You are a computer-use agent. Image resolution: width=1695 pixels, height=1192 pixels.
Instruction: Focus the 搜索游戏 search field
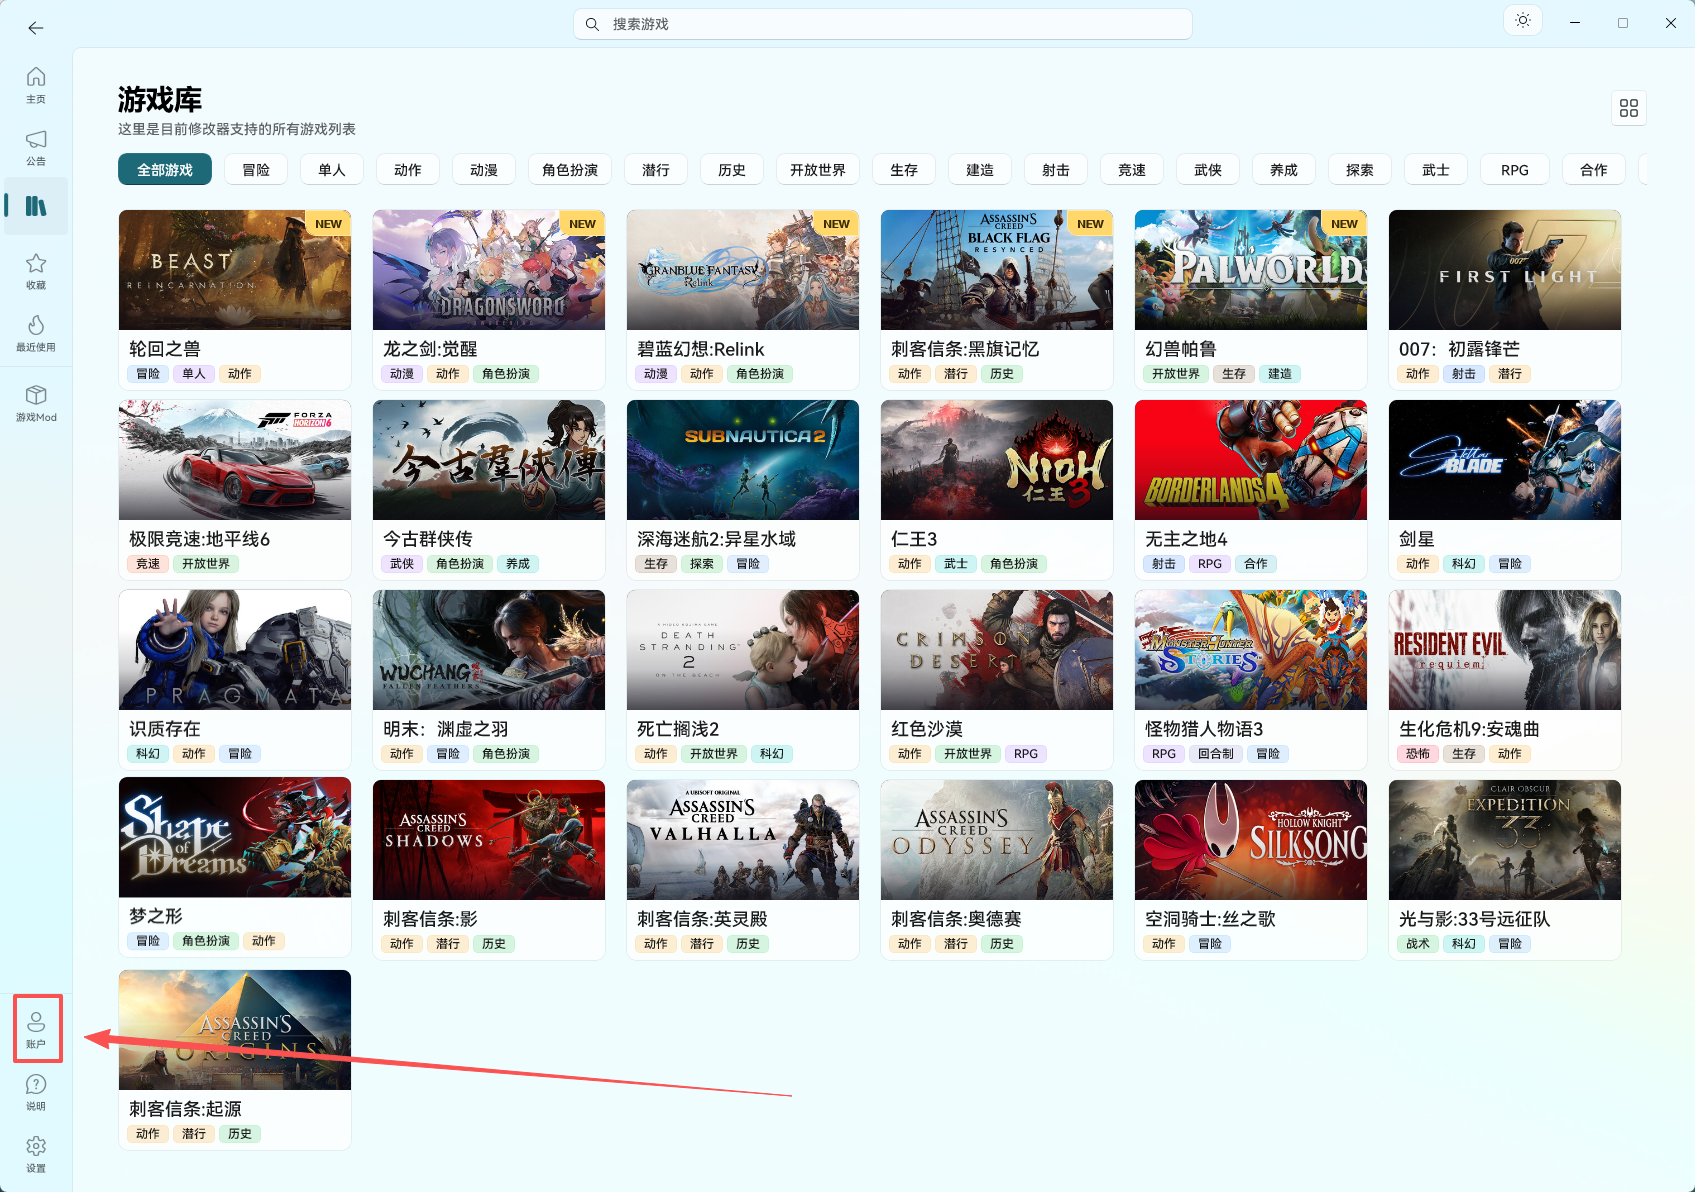[883, 24]
